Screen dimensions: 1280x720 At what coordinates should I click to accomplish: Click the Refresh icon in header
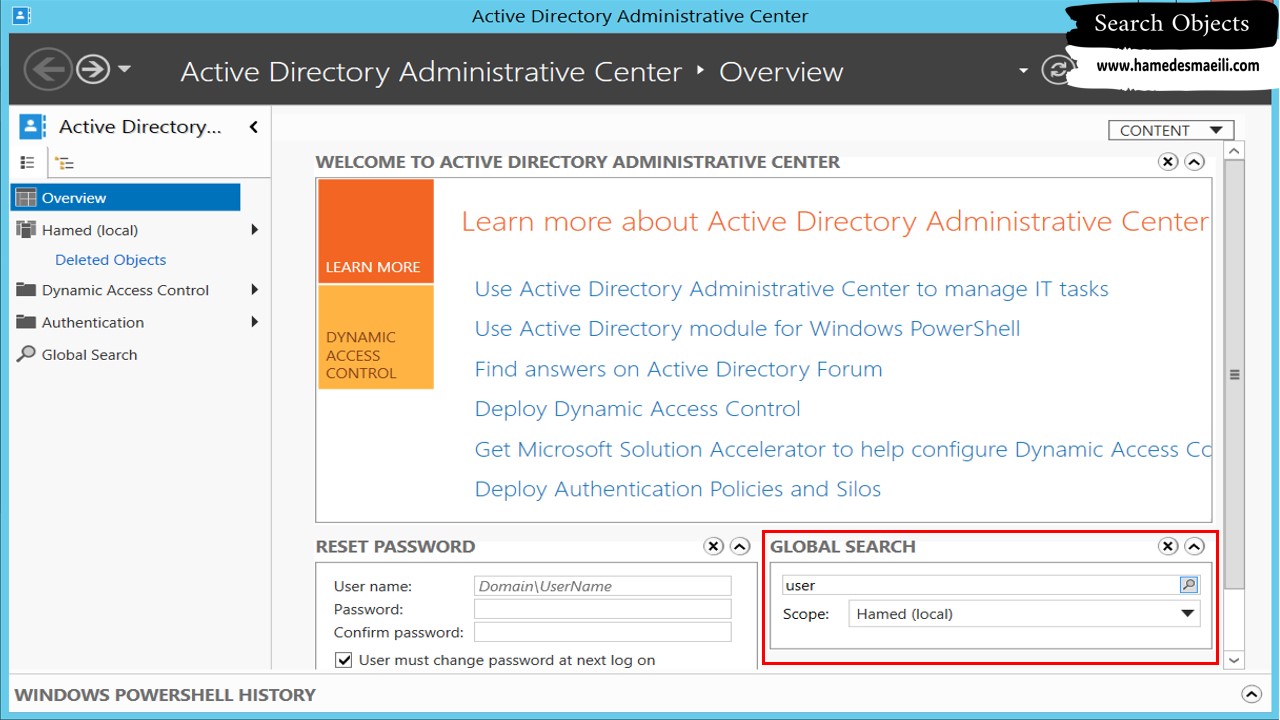click(x=1057, y=70)
